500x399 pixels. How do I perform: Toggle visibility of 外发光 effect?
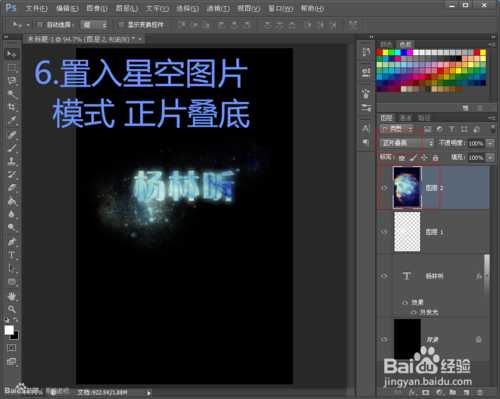tap(414, 312)
